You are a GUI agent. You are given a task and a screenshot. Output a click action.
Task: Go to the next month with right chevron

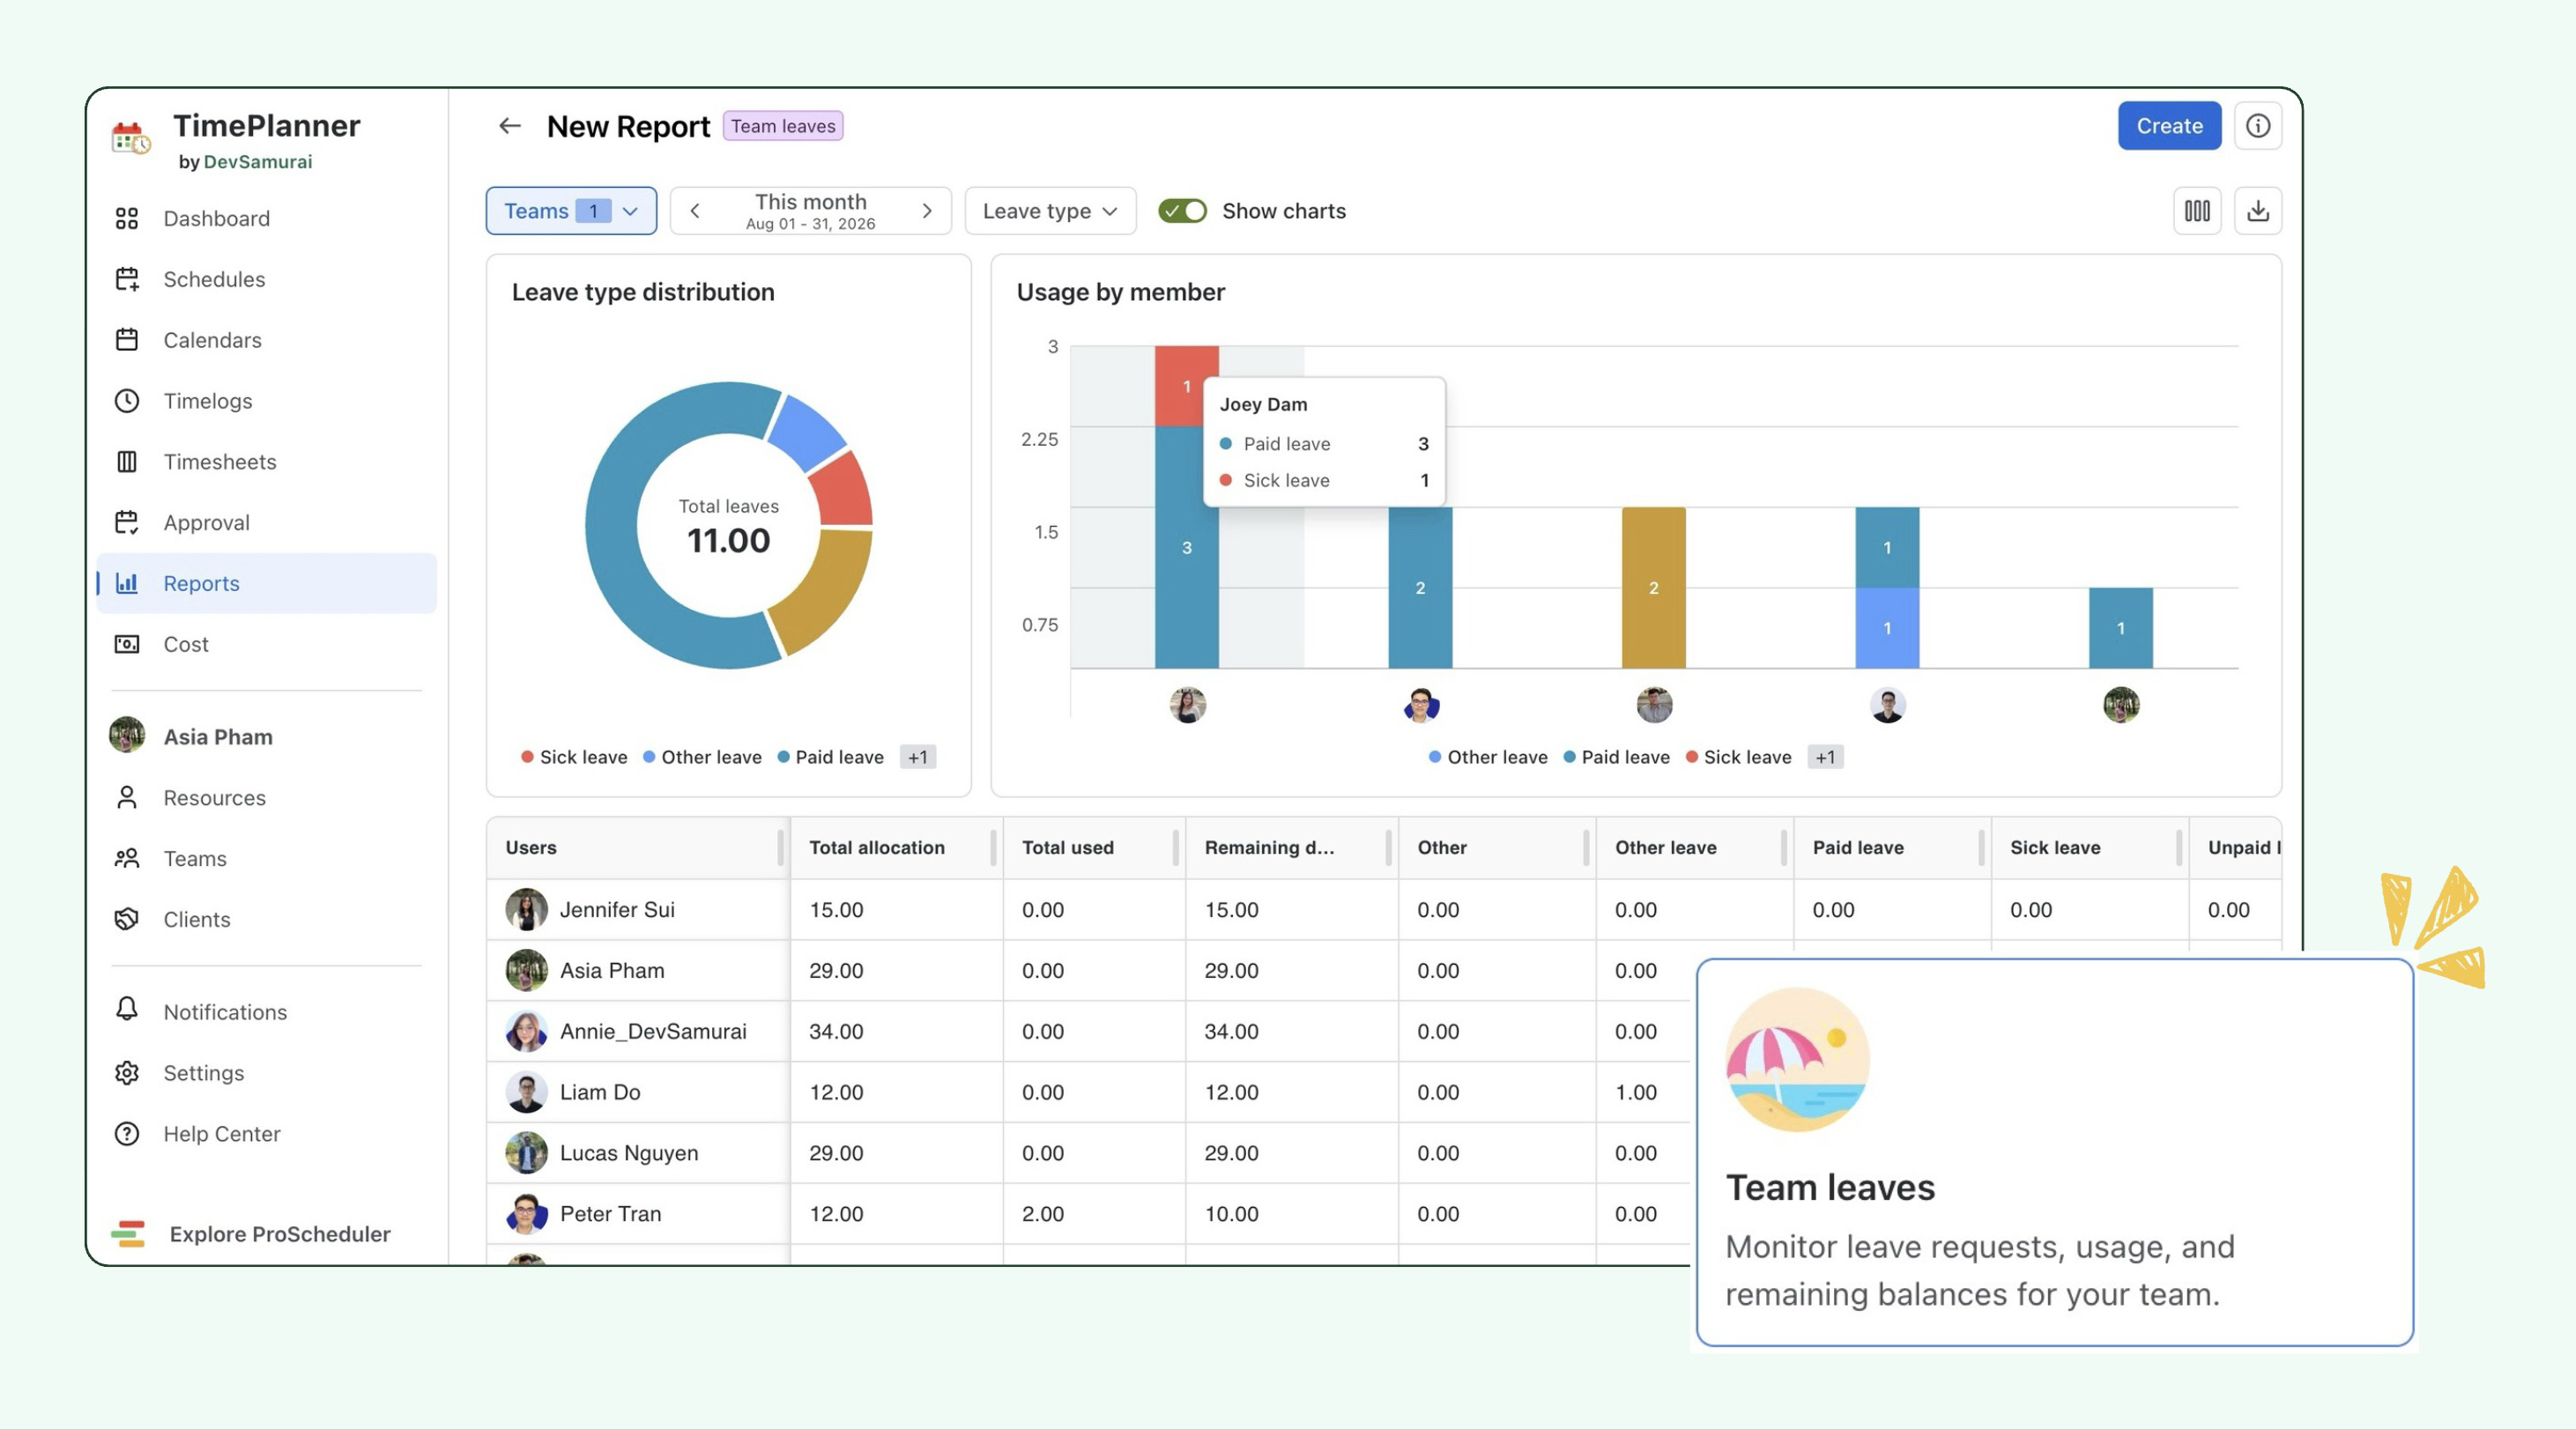tap(927, 211)
